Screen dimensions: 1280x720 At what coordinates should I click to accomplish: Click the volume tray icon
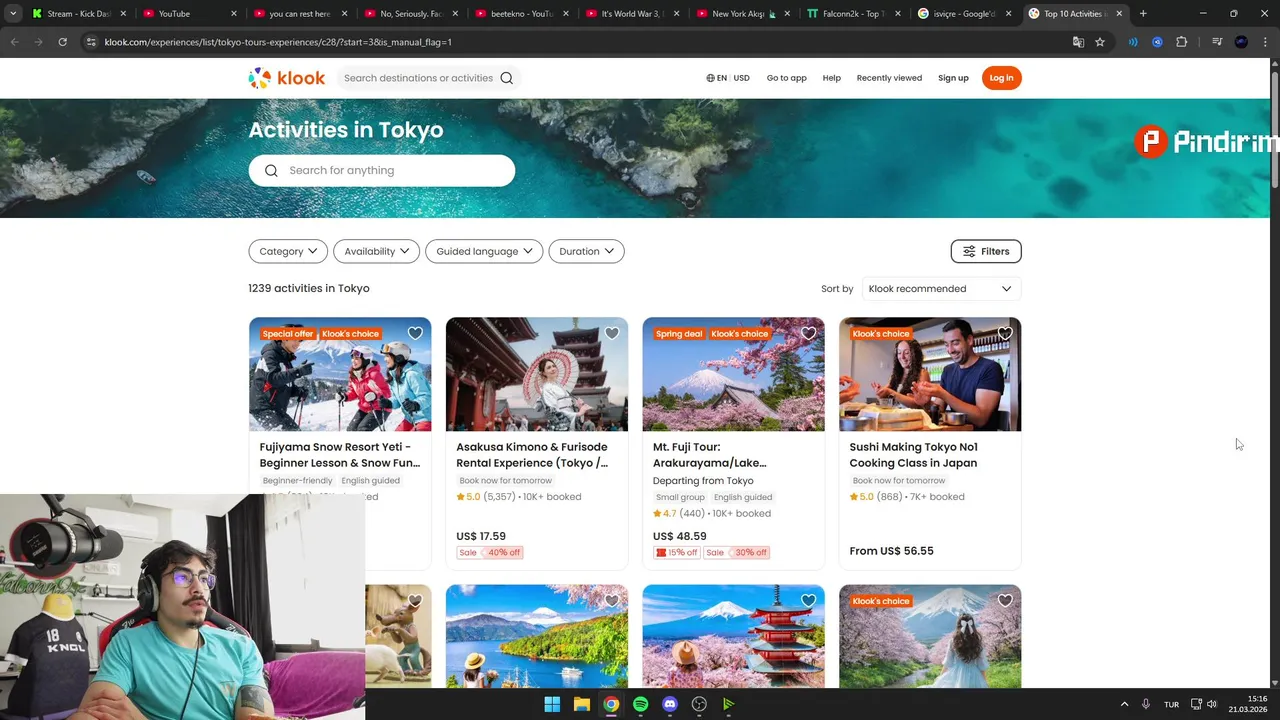point(1212,704)
